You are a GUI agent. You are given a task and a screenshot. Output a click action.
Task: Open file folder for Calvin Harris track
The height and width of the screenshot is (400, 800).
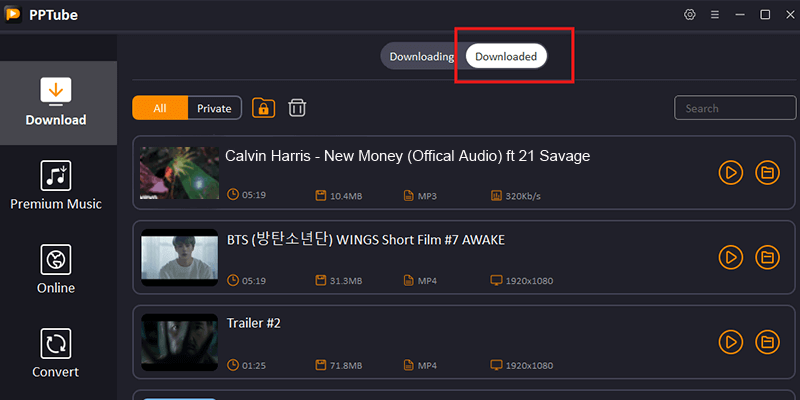click(x=767, y=173)
